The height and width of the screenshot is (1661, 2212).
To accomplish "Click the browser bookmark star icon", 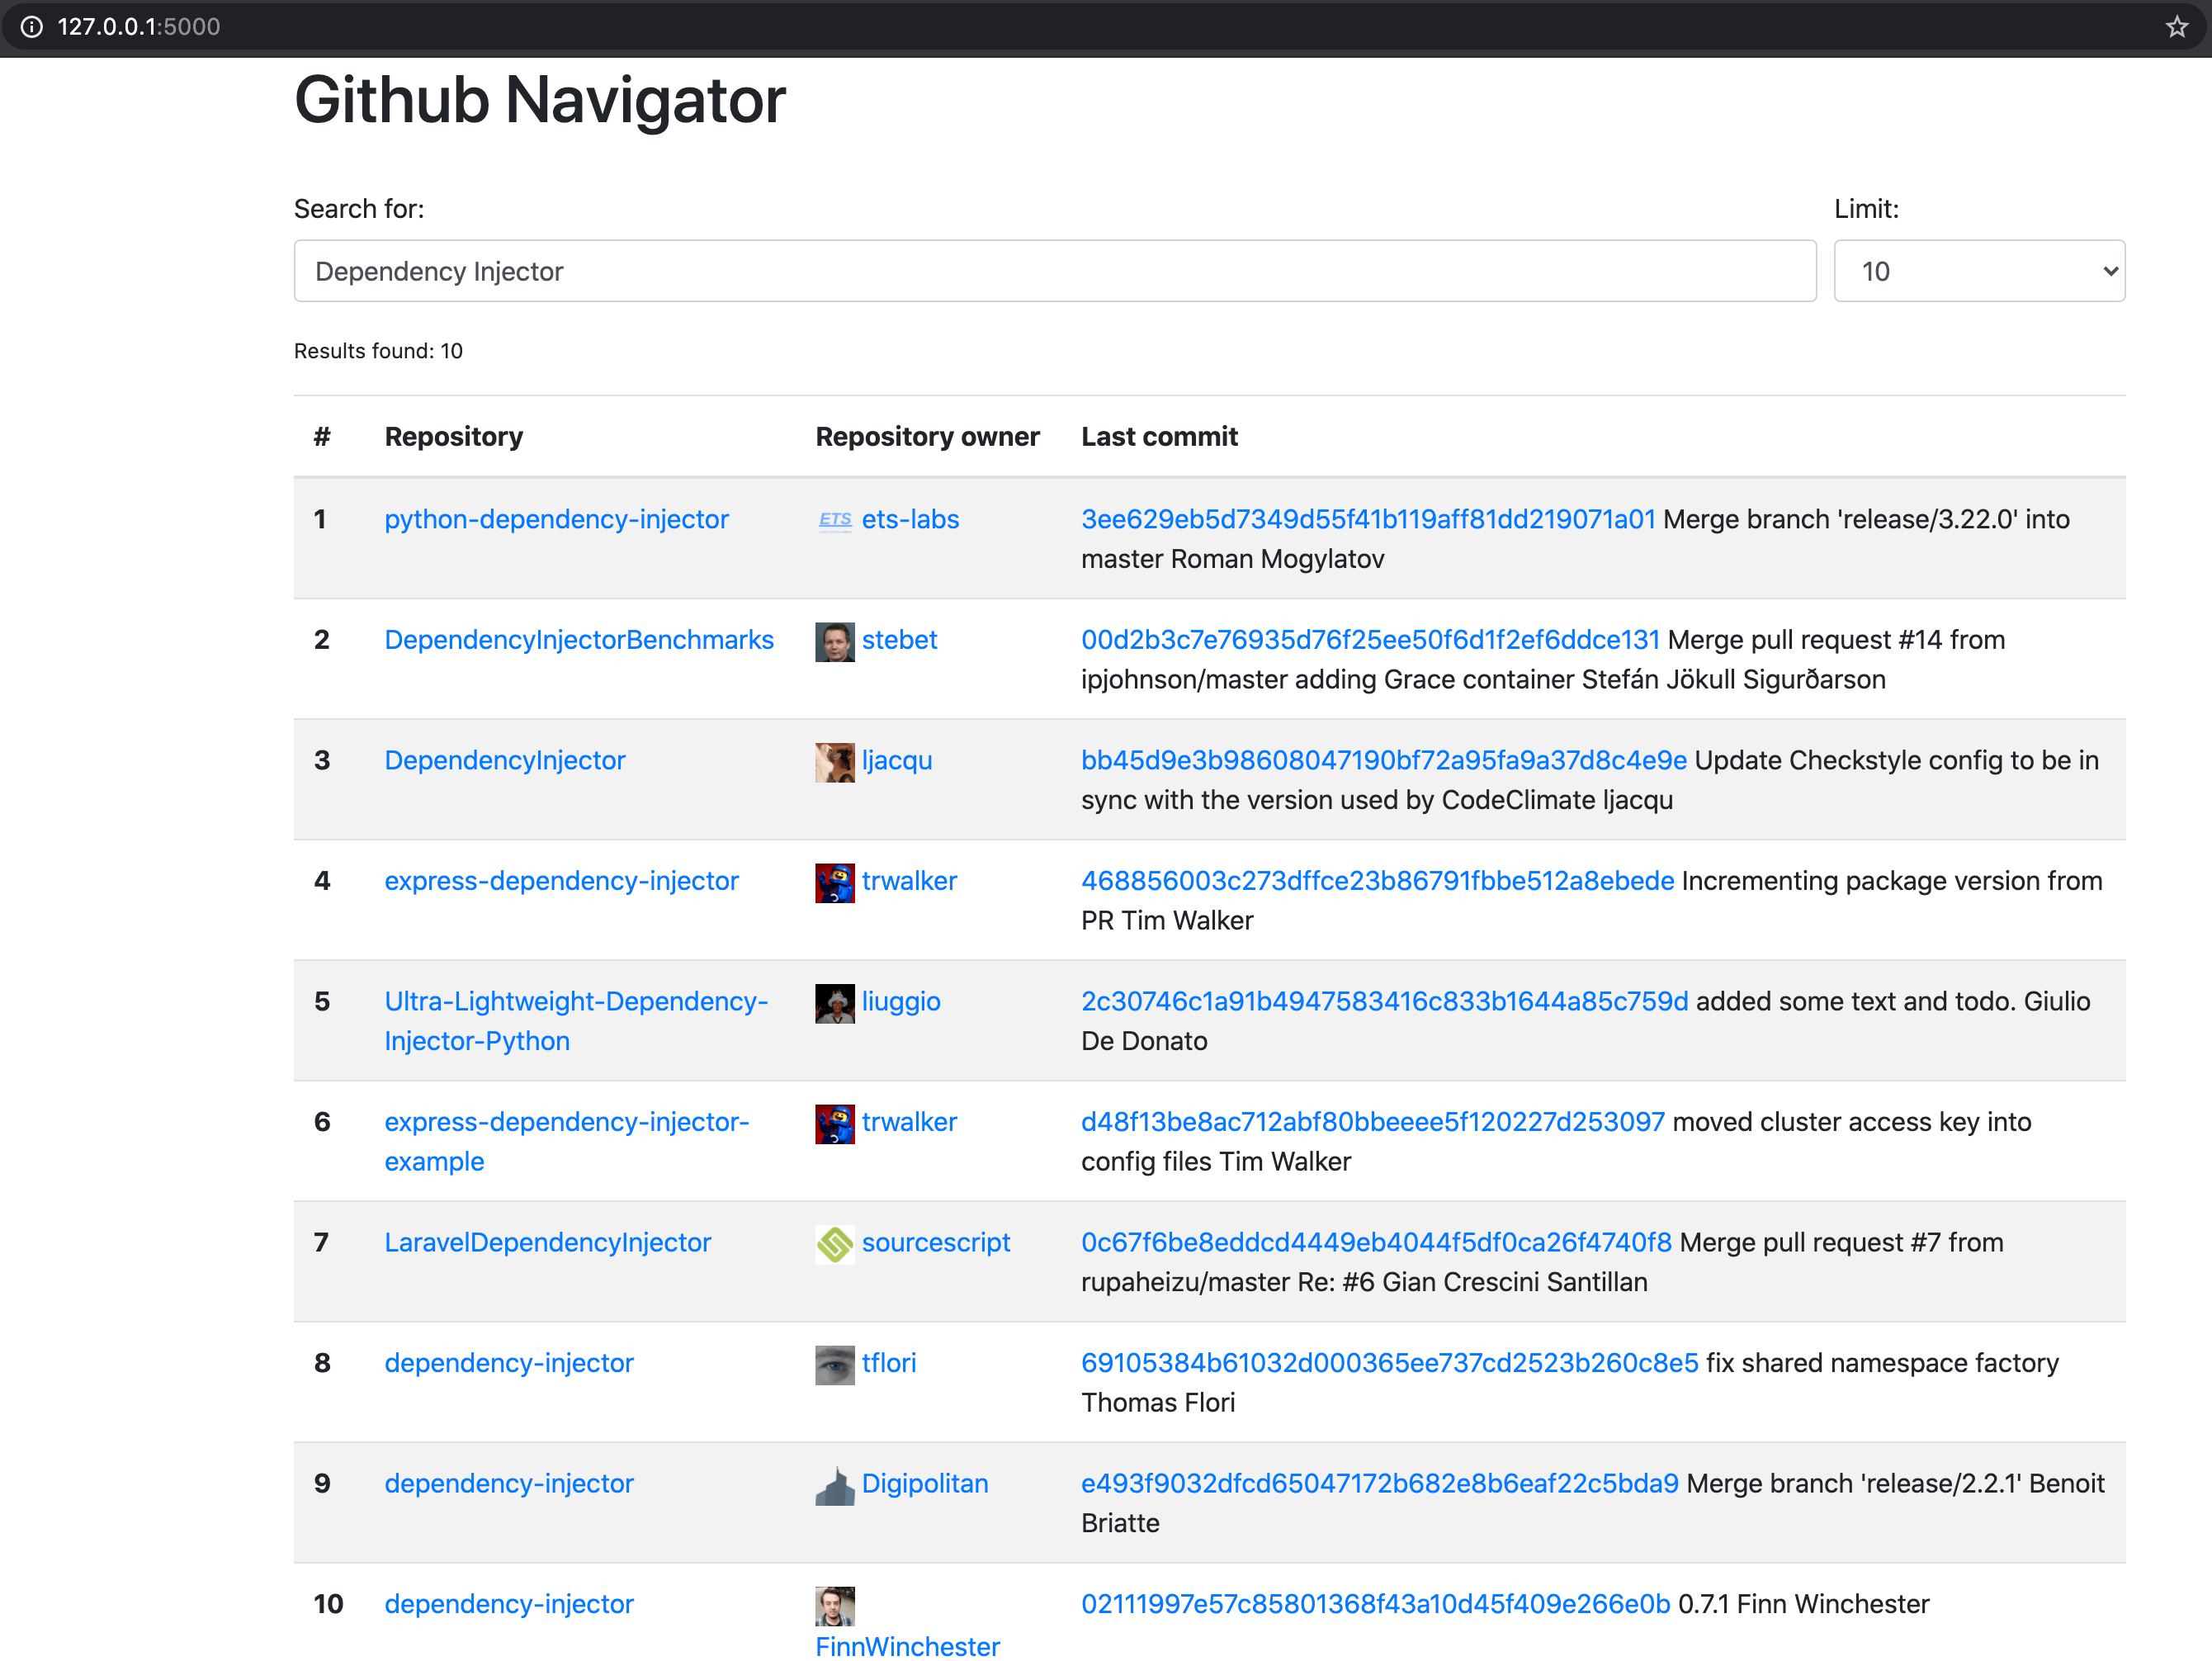I will pyautogui.click(x=2177, y=27).
